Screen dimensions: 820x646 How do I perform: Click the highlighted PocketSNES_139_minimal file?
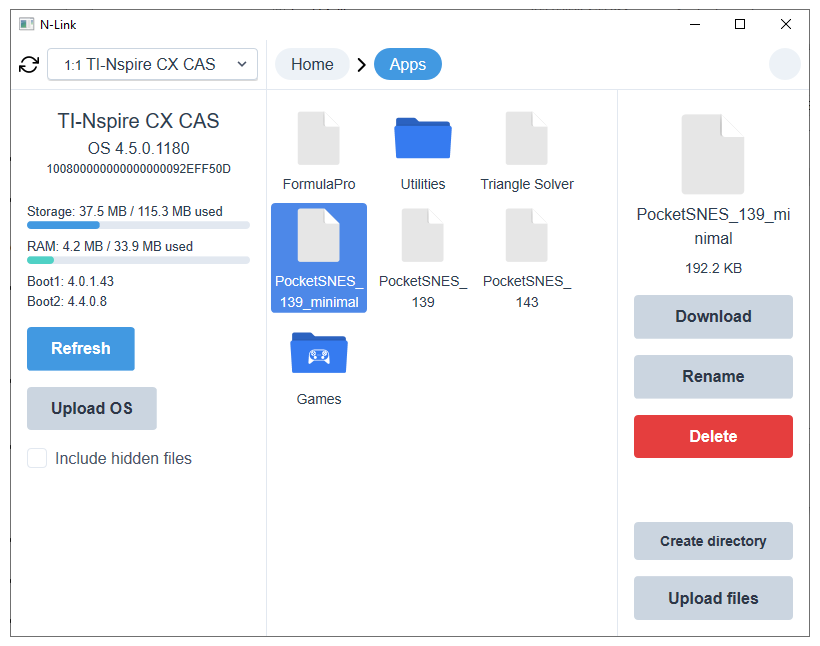[x=319, y=258]
